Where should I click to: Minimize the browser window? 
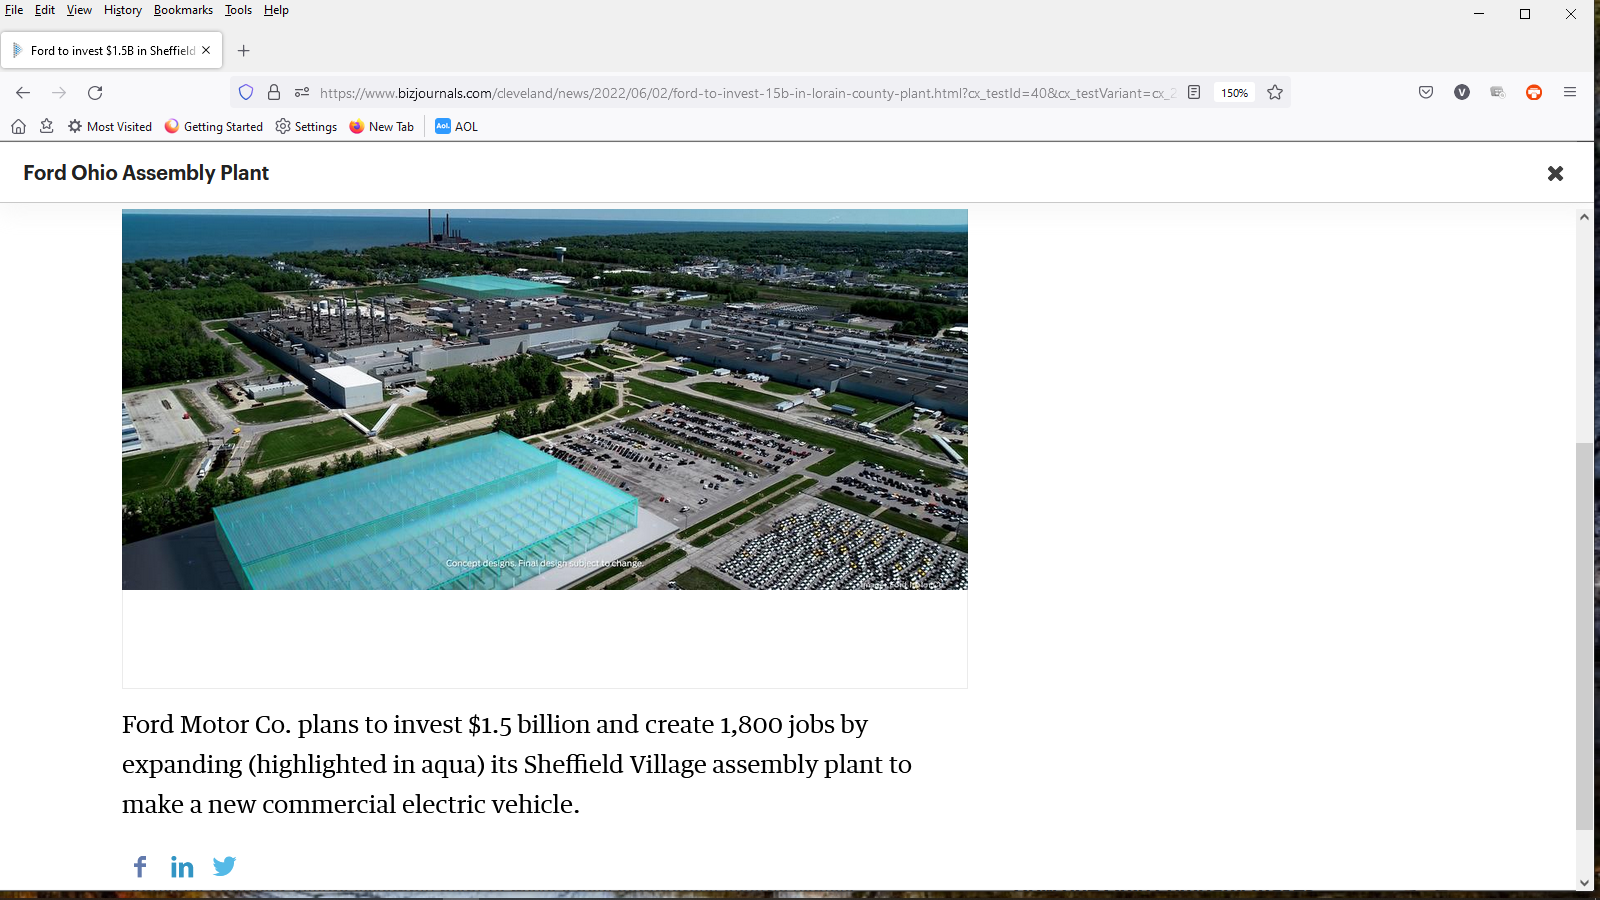tap(1479, 14)
